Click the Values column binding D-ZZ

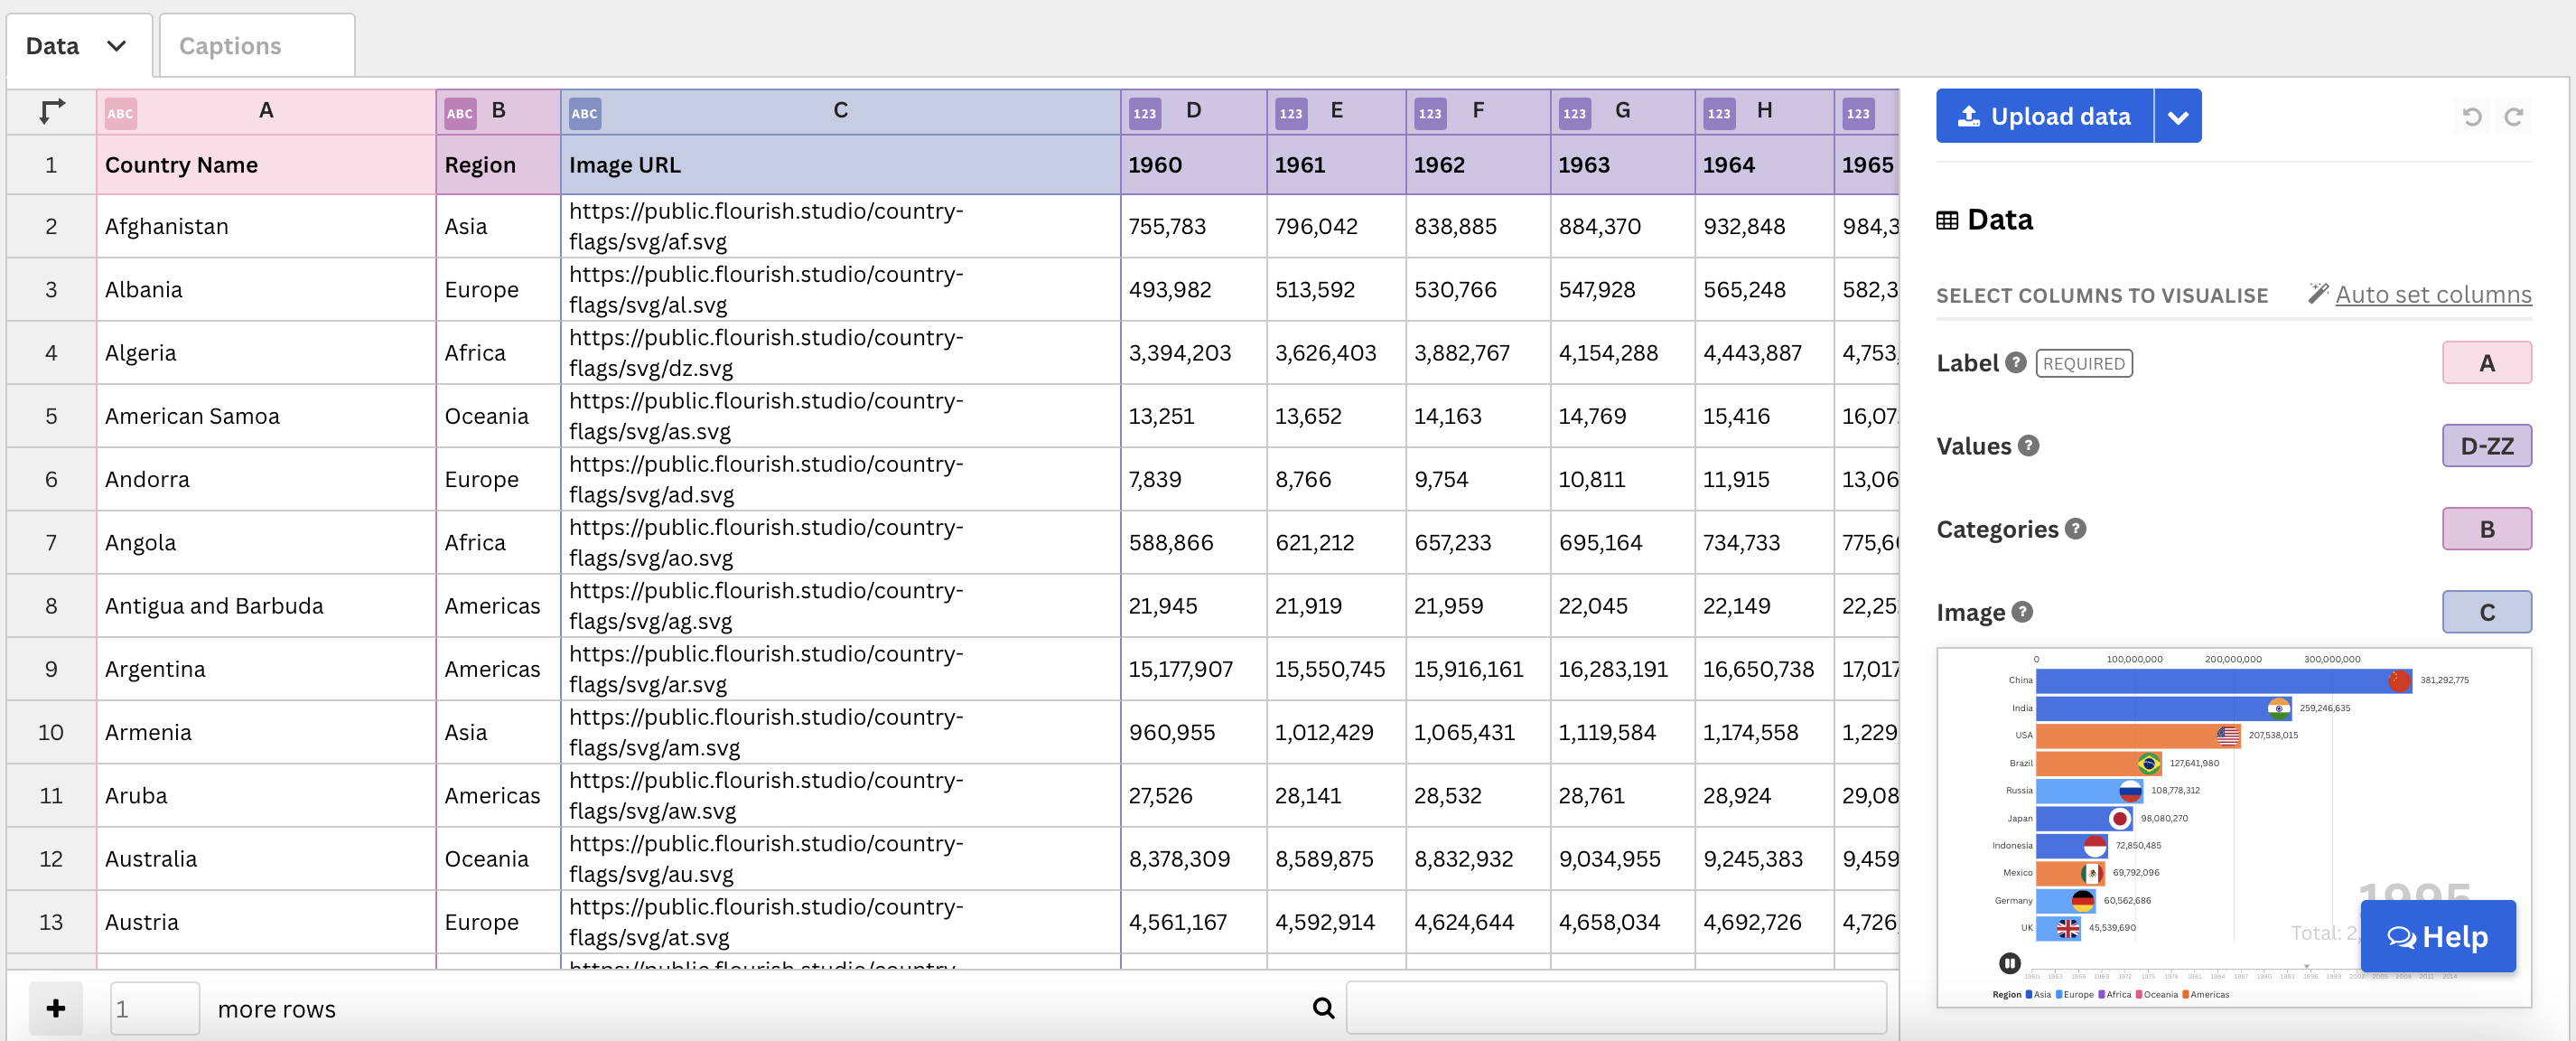point(2486,446)
